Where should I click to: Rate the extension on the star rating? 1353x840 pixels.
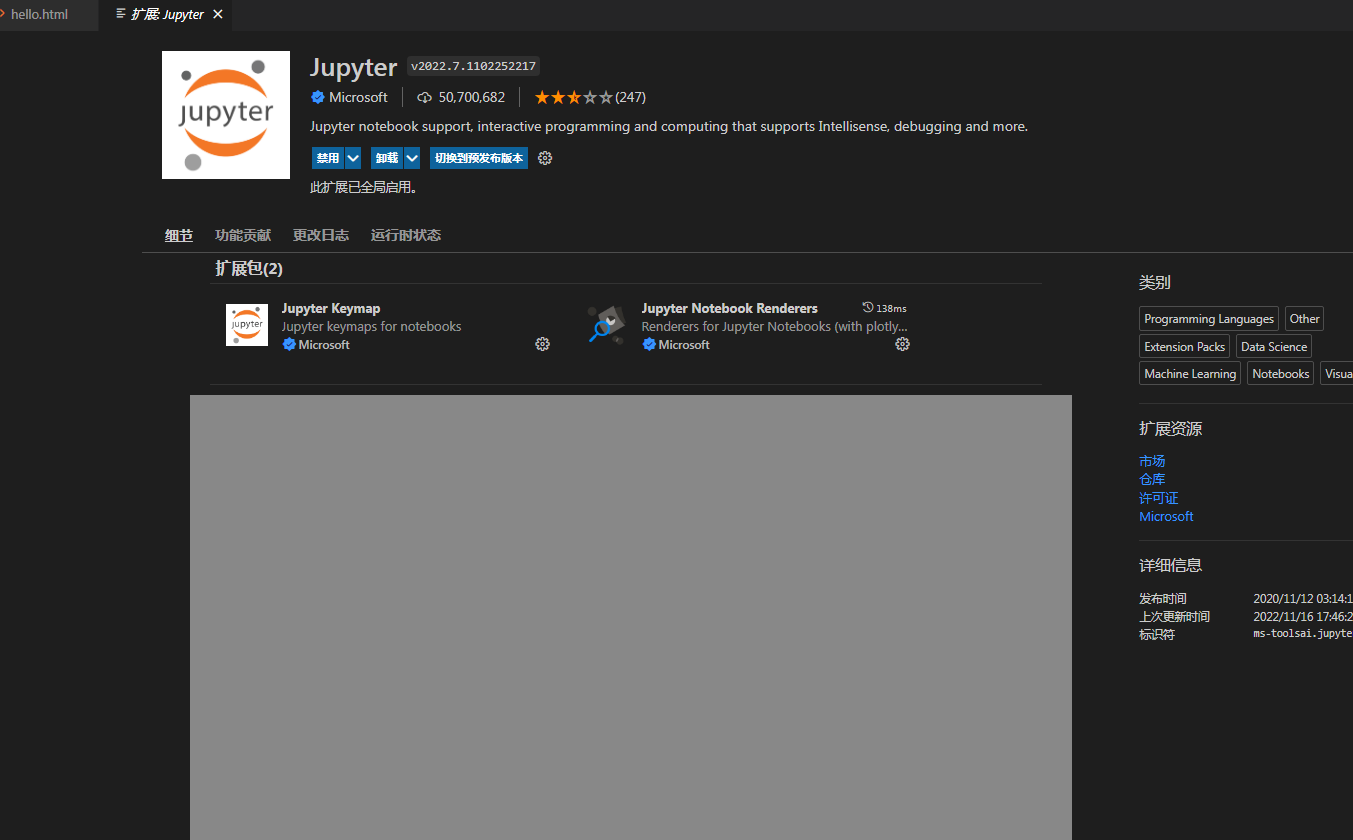(575, 97)
